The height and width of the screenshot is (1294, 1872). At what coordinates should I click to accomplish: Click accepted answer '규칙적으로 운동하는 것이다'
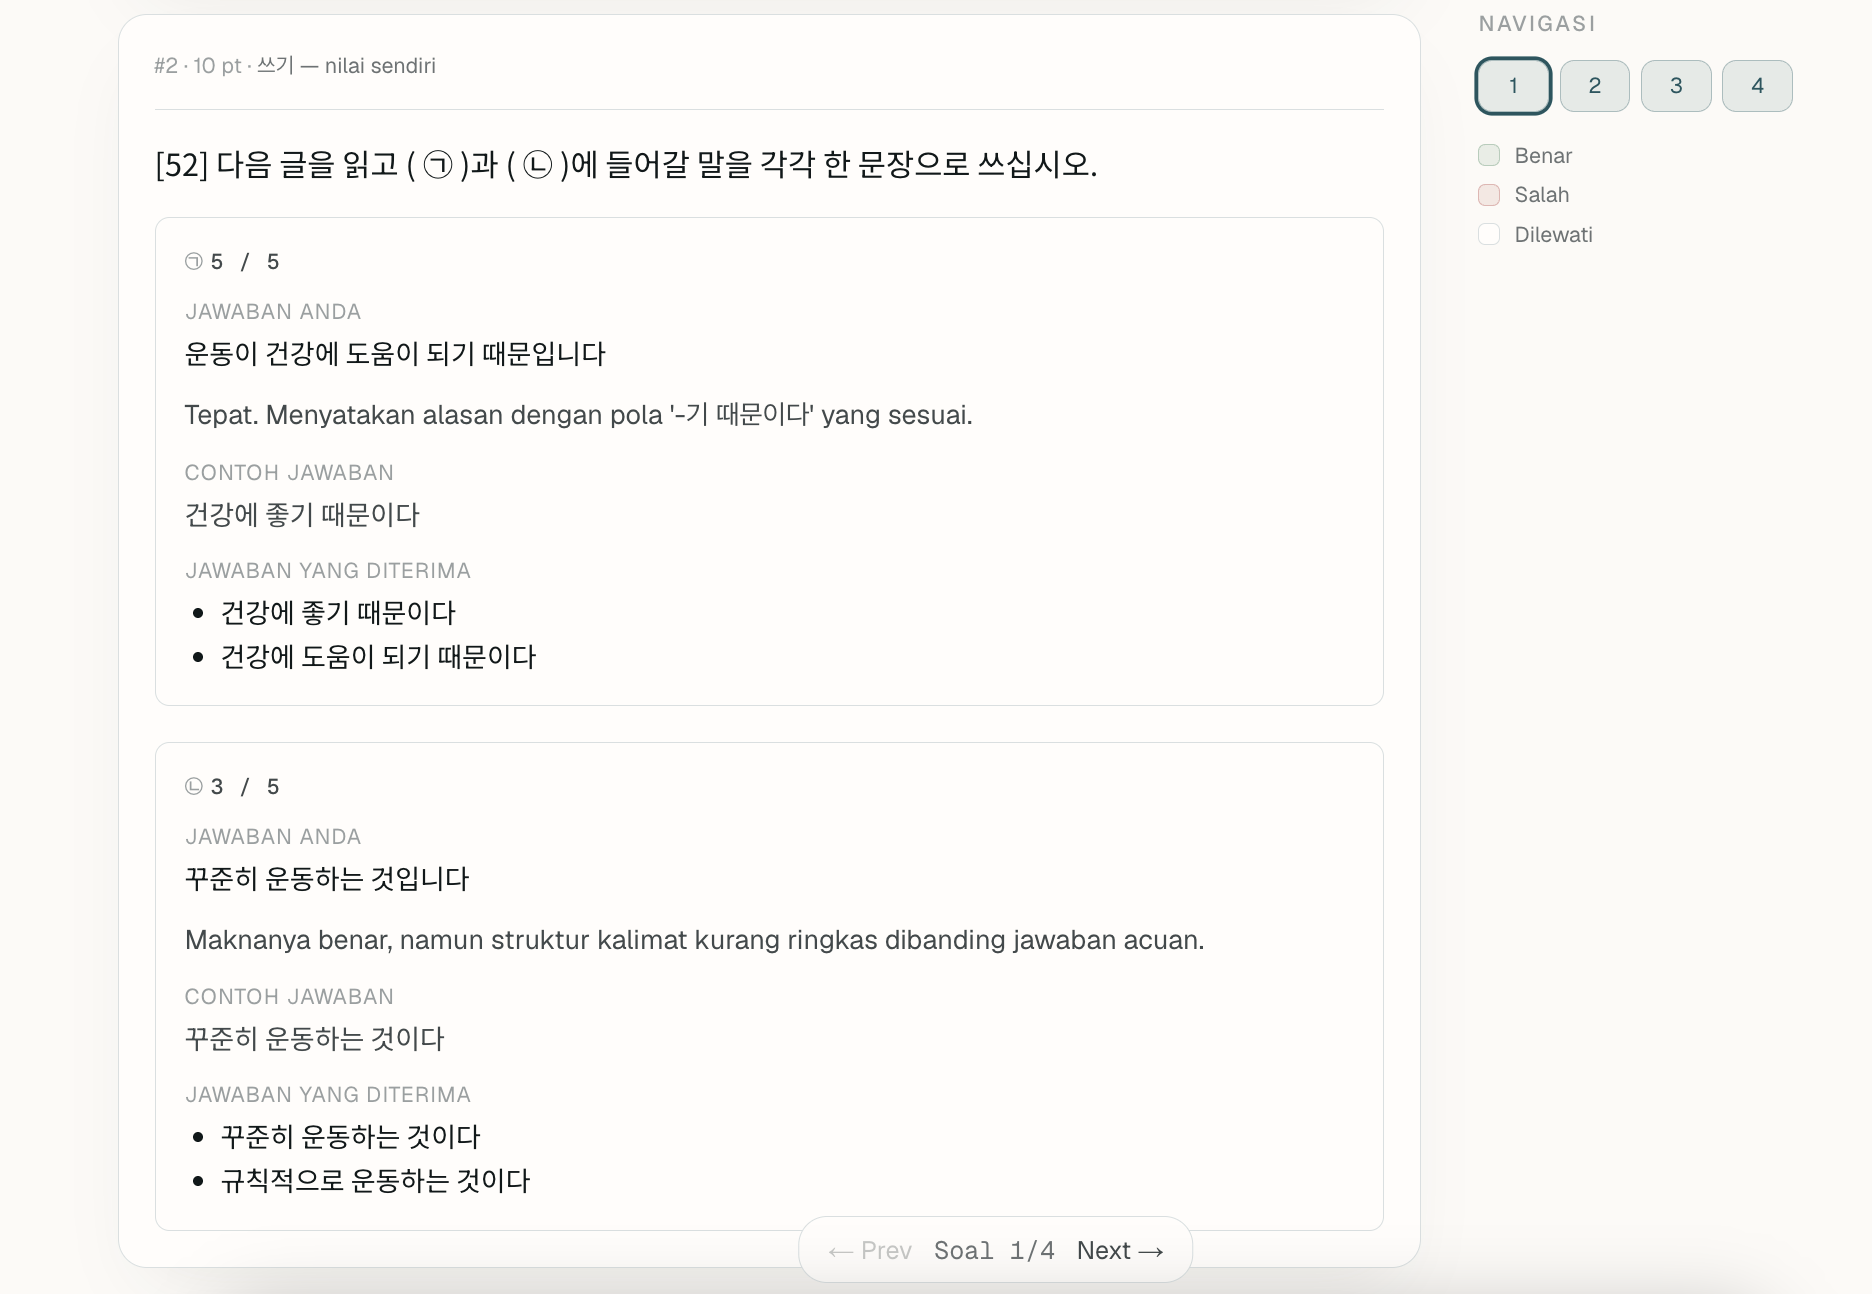(375, 1181)
